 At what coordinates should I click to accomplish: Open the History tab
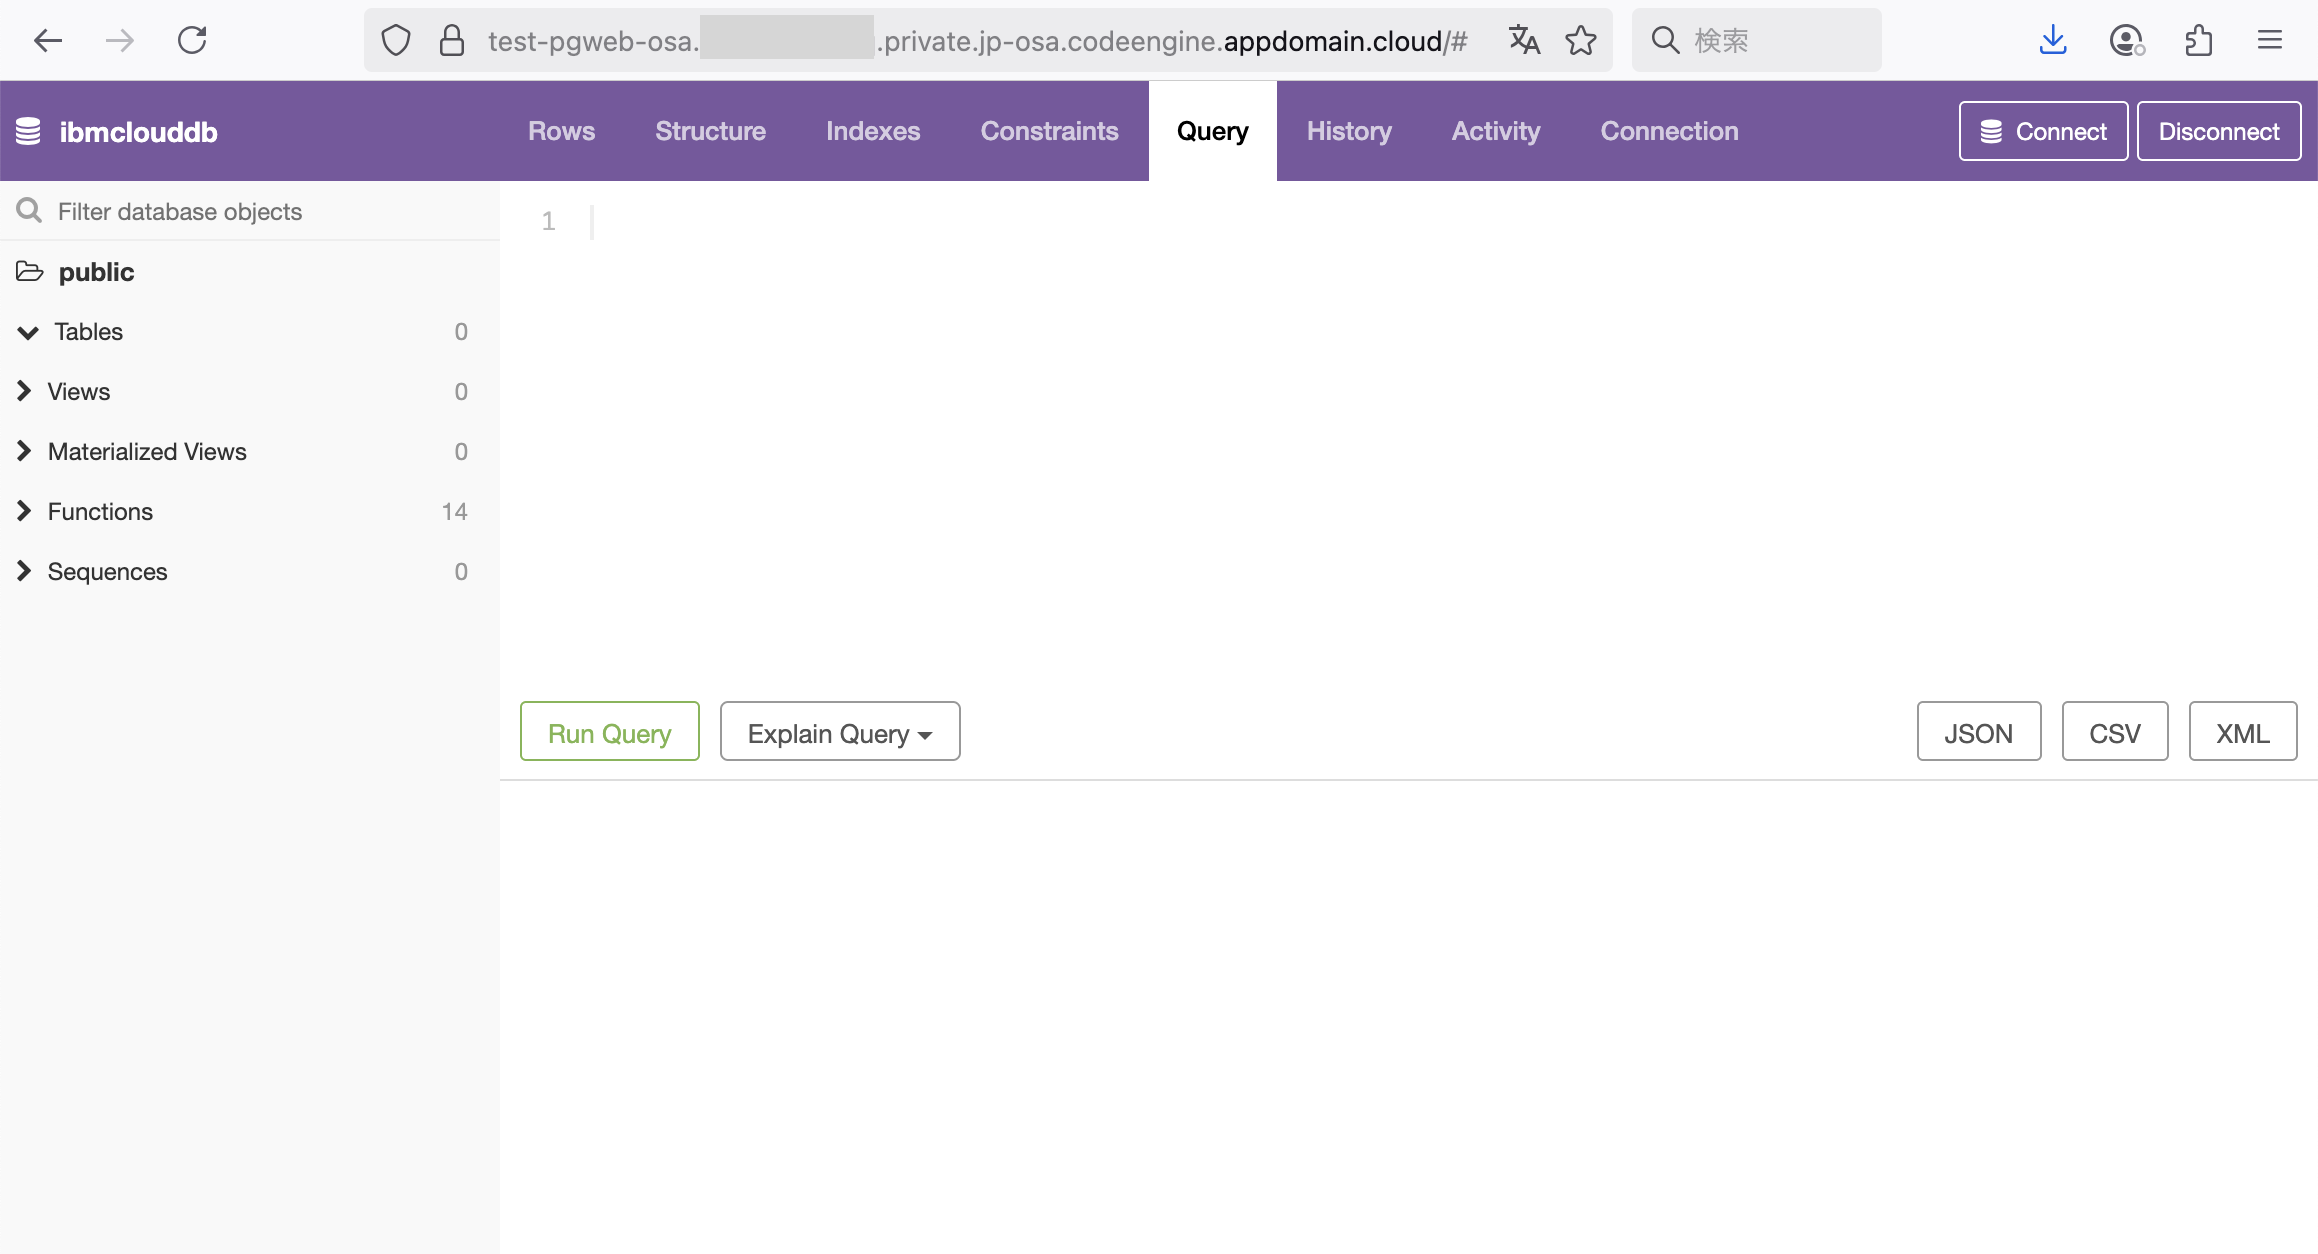click(1349, 131)
